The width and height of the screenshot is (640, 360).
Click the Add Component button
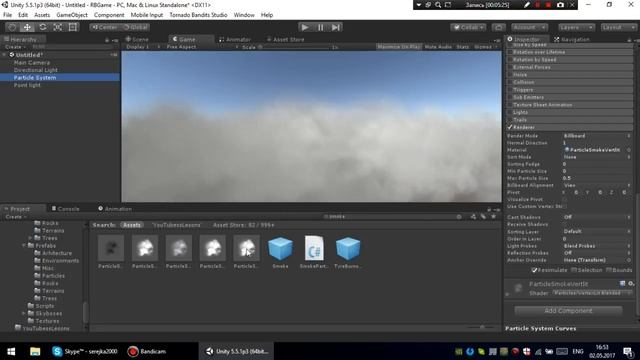click(x=568, y=311)
